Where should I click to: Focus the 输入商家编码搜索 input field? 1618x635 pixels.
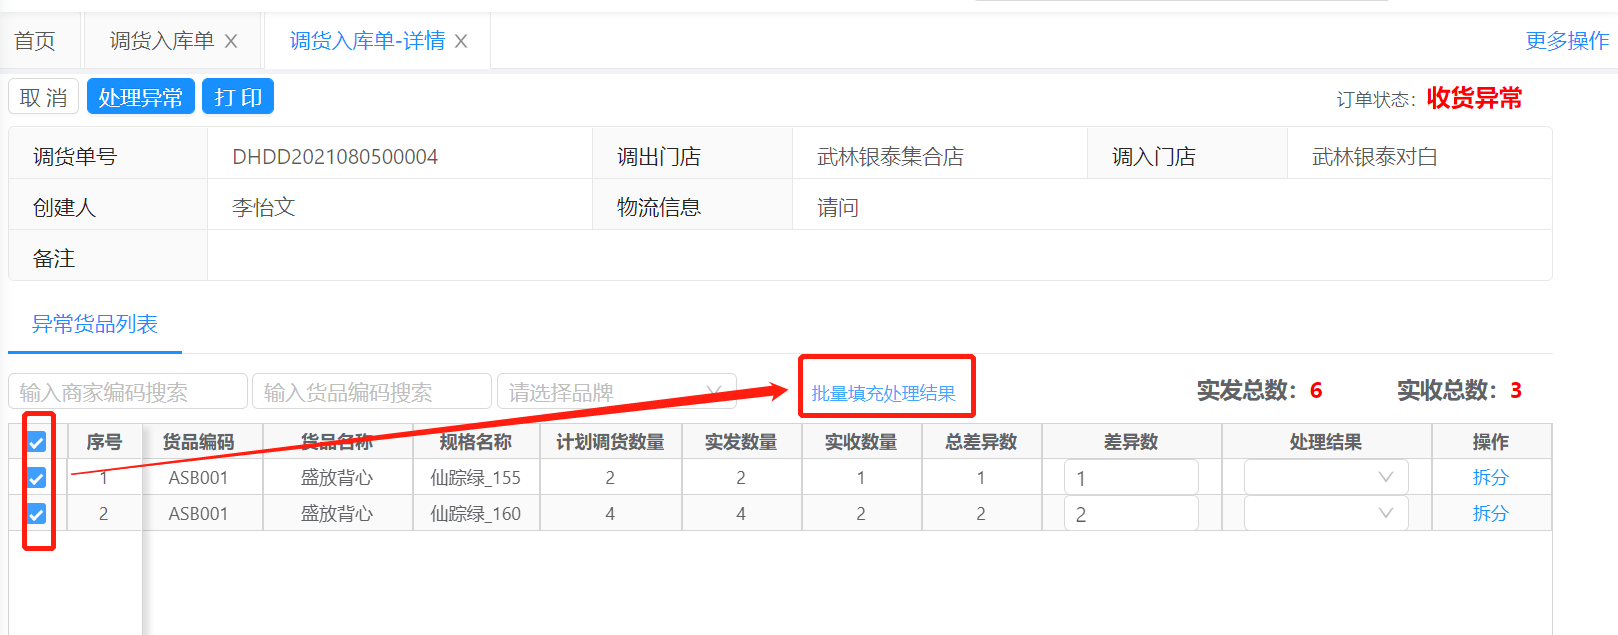(128, 392)
